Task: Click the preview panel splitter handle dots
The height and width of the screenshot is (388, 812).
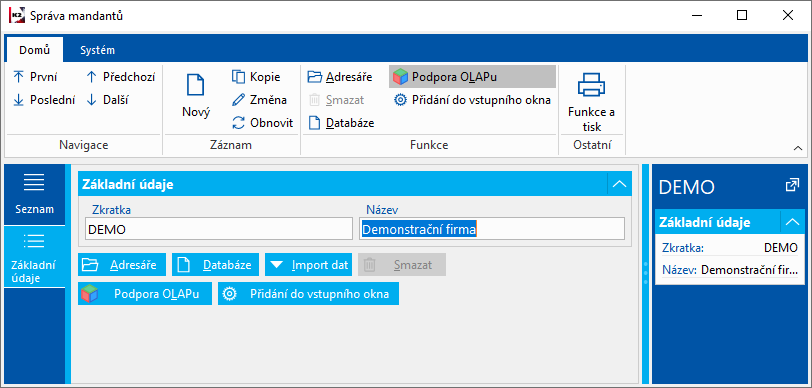Action: pos(645,272)
